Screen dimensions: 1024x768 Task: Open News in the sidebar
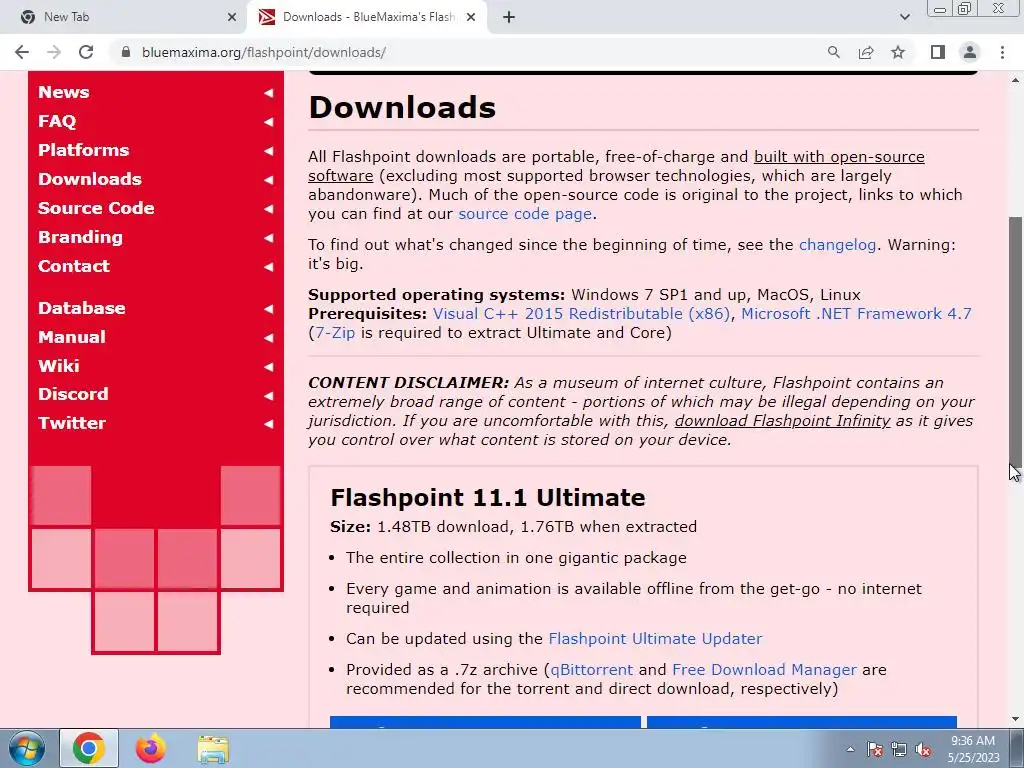(x=63, y=92)
